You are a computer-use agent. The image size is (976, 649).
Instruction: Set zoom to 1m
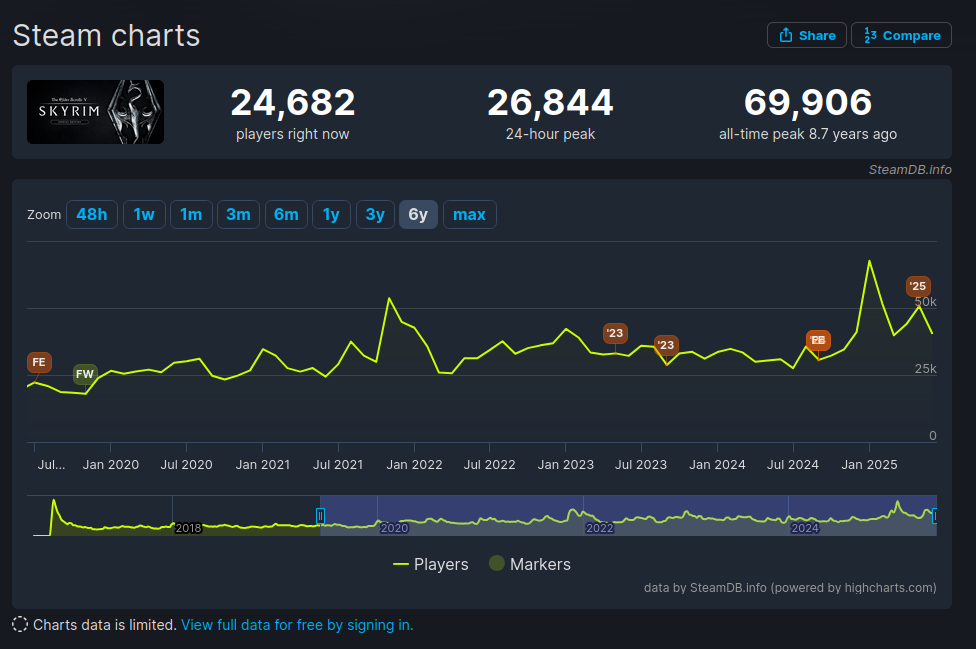(191, 215)
